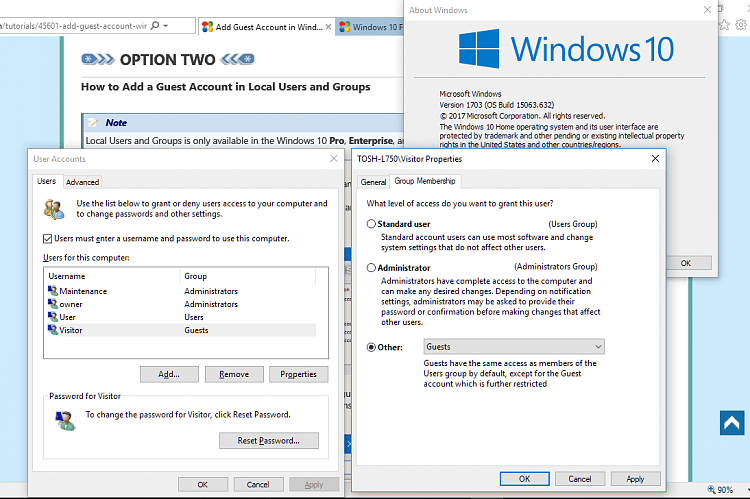Select the Maintenance user row
The width and height of the screenshot is (750, 499).
pos(182,291)
